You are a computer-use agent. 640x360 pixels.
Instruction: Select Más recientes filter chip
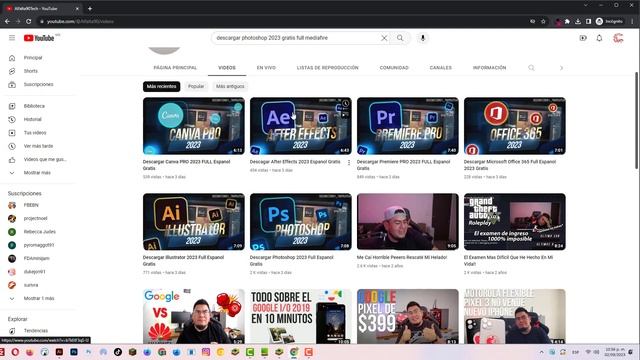click(x=161, y=87)
